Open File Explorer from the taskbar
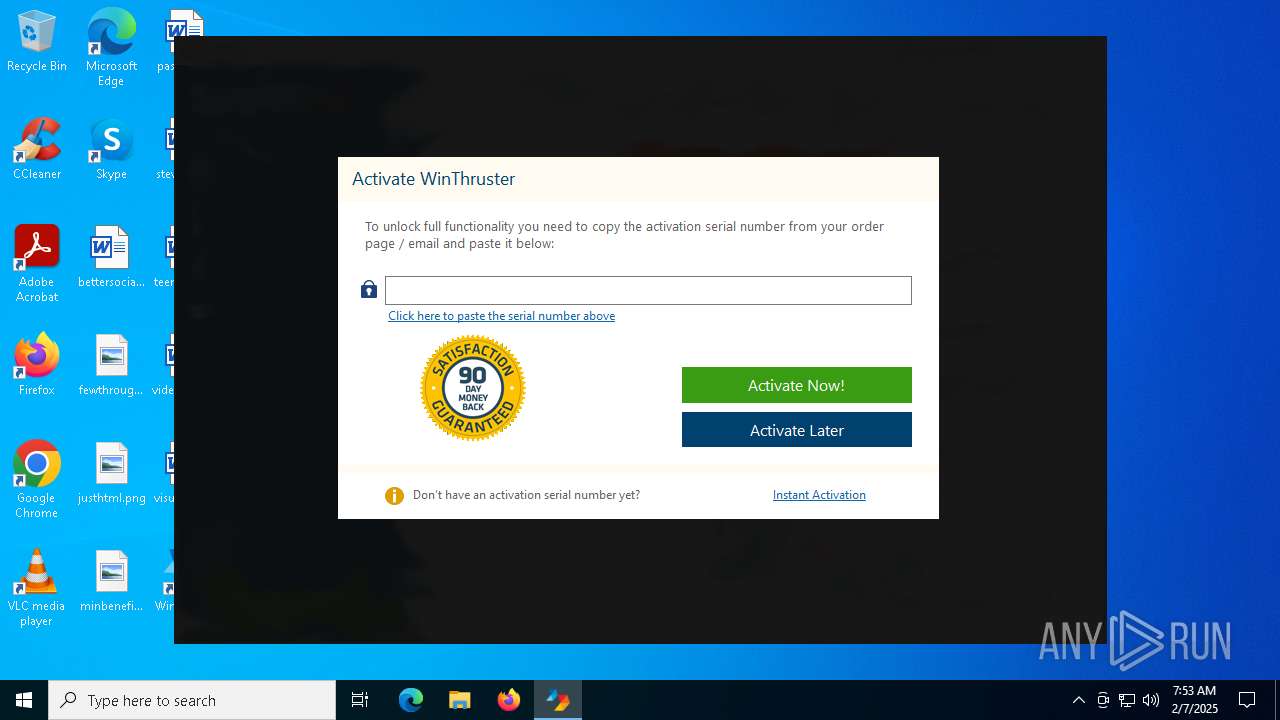 point(460,700)
